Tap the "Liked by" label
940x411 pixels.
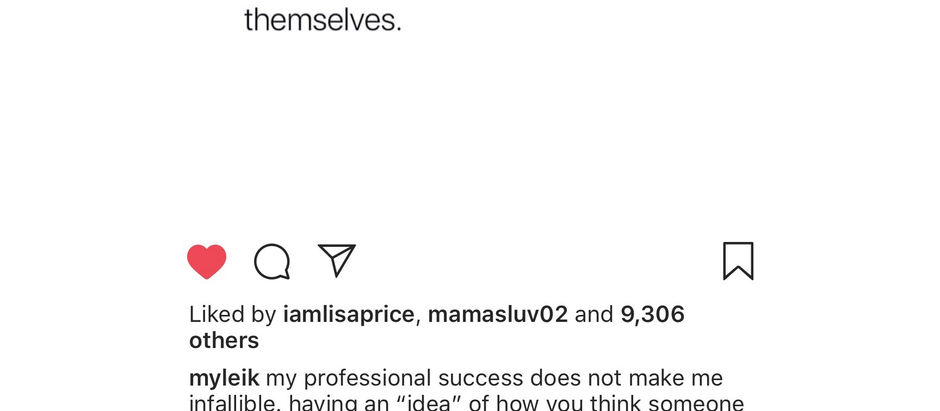(x=232, y=314)
